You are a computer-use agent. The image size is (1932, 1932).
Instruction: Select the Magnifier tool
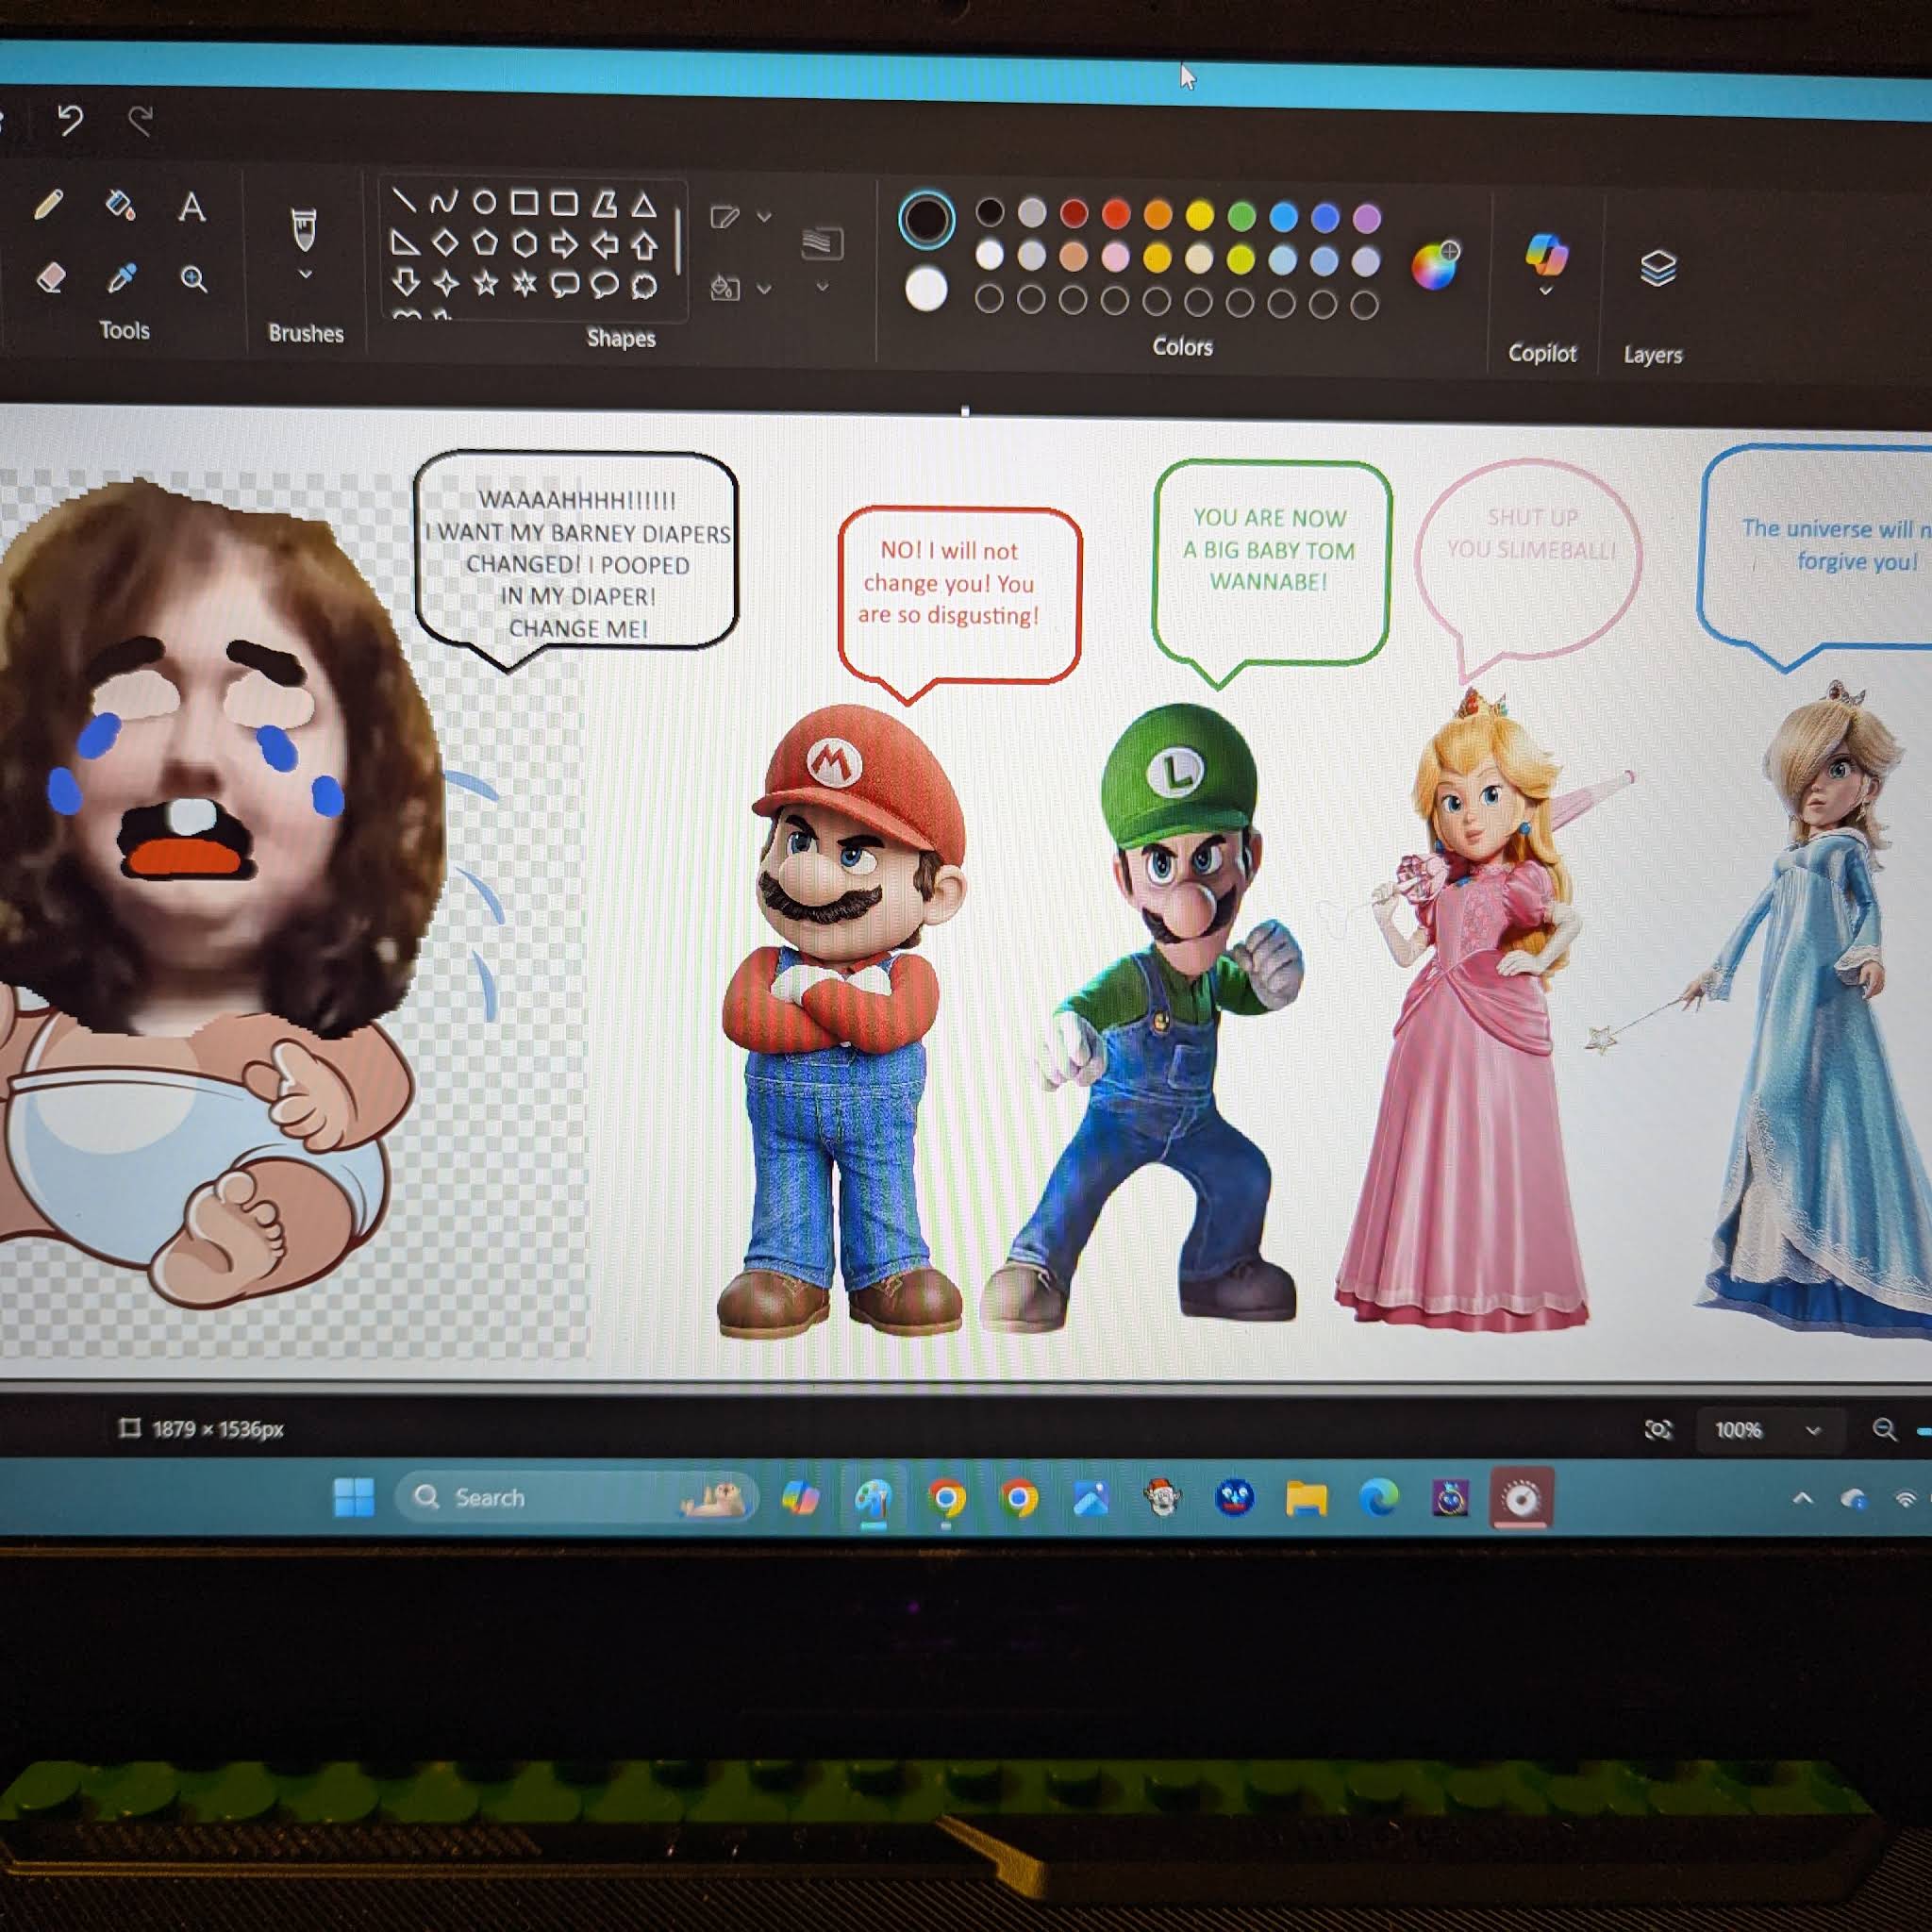(x=194, y=279)
